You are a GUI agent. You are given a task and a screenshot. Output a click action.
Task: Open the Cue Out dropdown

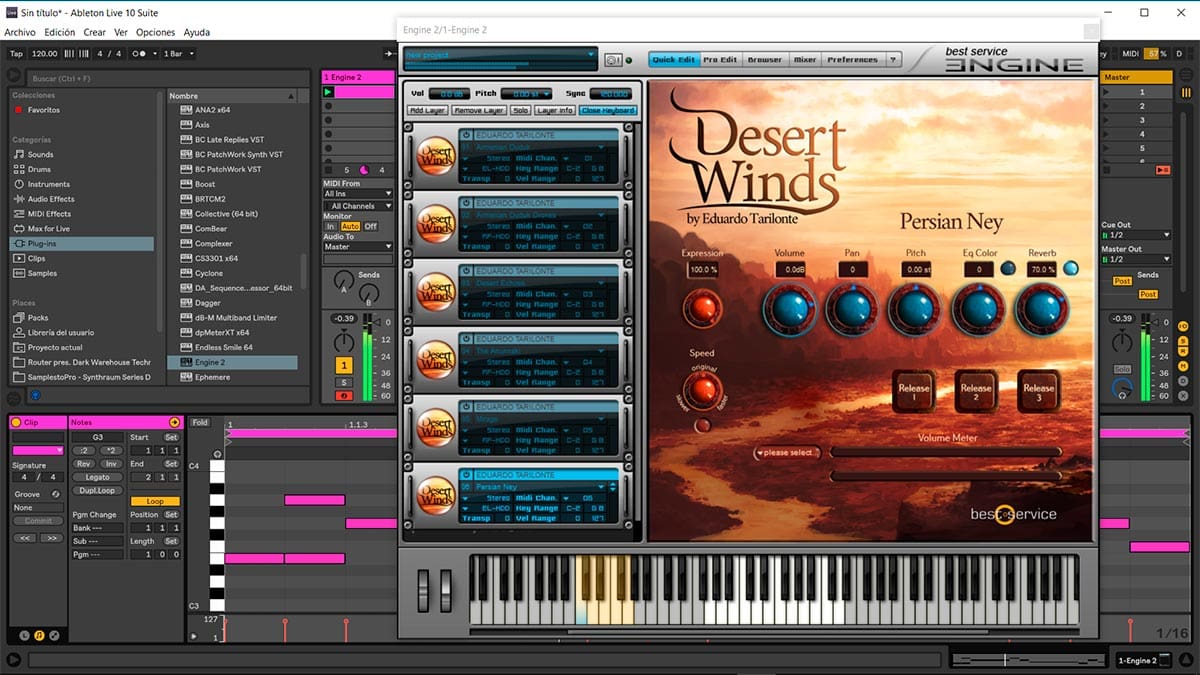coord(1135,235)
